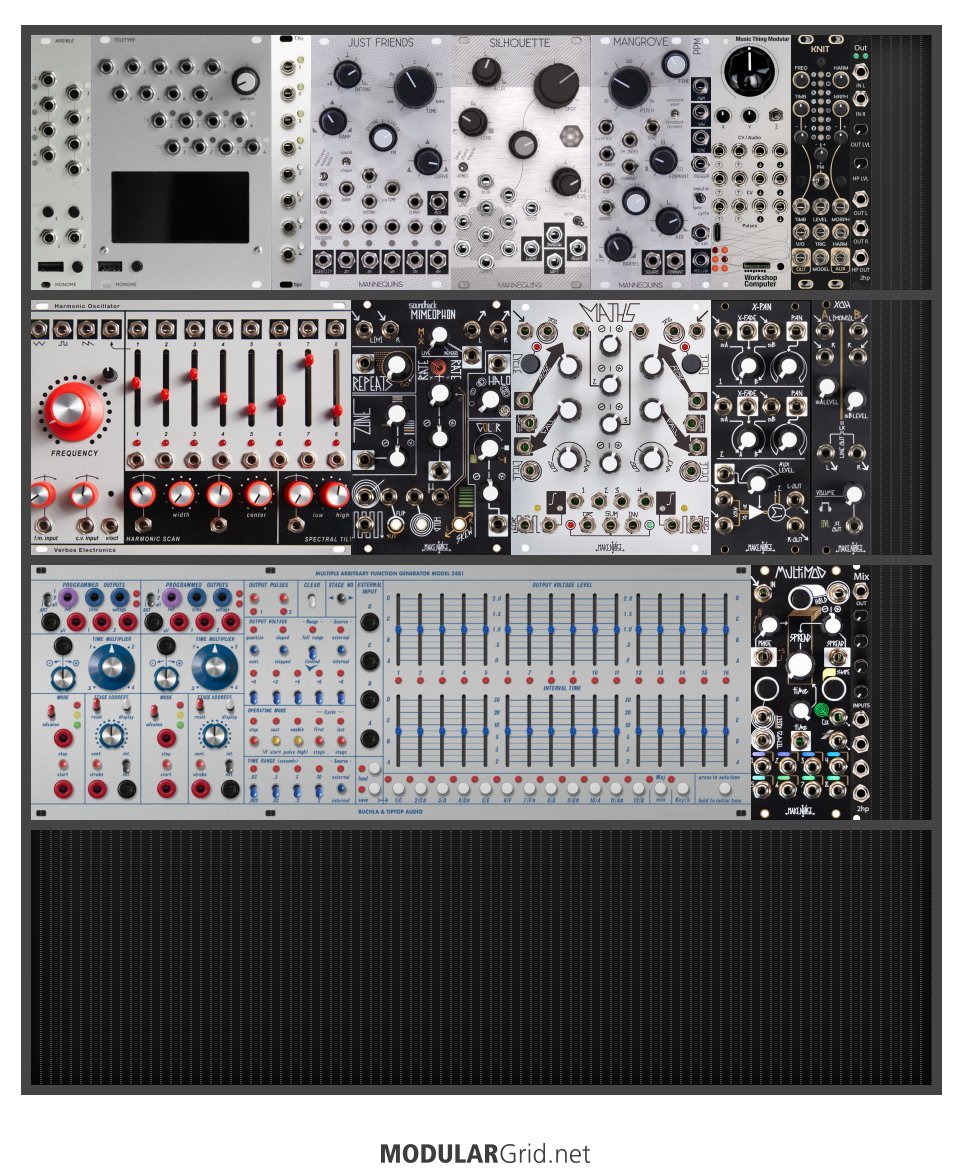Toggle the HOLD button on Mimeophon
The height and width of the screenshot is (1175, 972).
(422, 523)
